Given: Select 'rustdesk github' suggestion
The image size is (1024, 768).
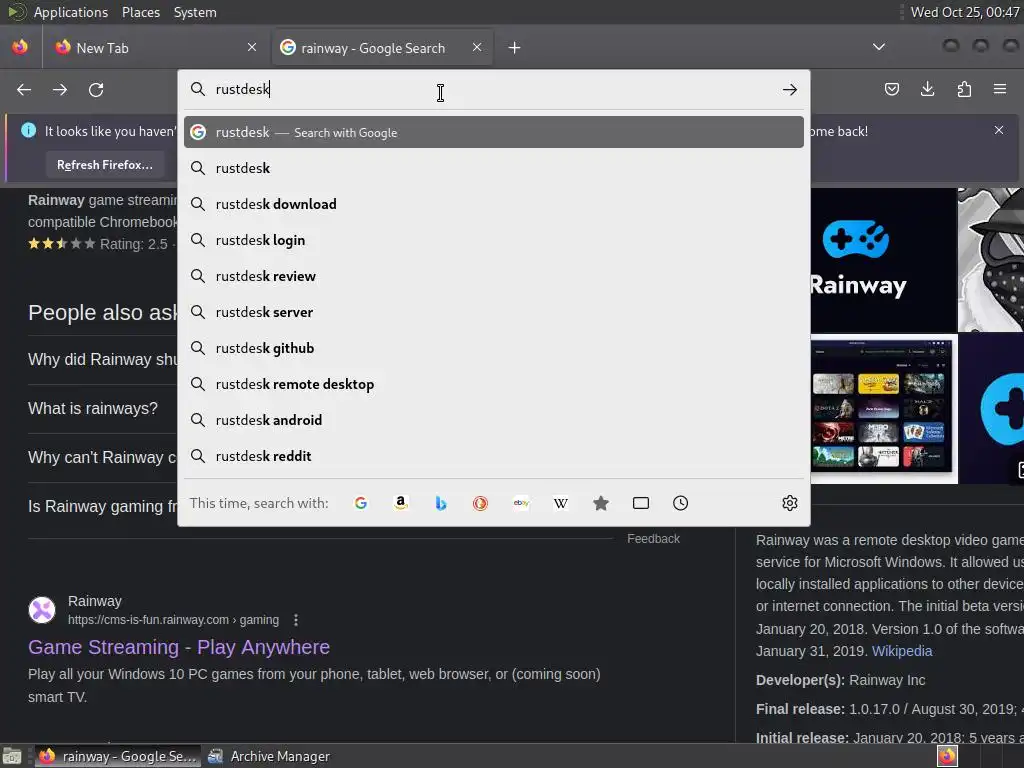Looking at the screenshot, I should 494,347.
